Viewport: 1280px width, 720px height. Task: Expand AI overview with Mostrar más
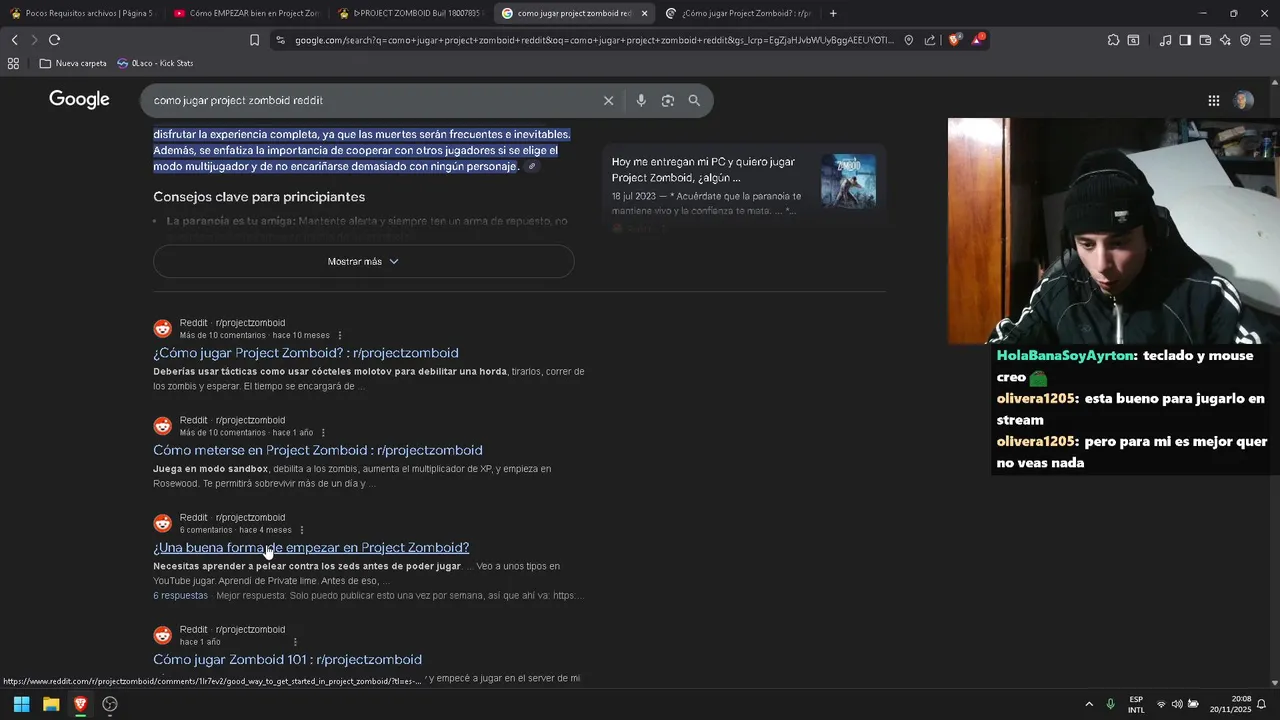[x=363, y=261]
